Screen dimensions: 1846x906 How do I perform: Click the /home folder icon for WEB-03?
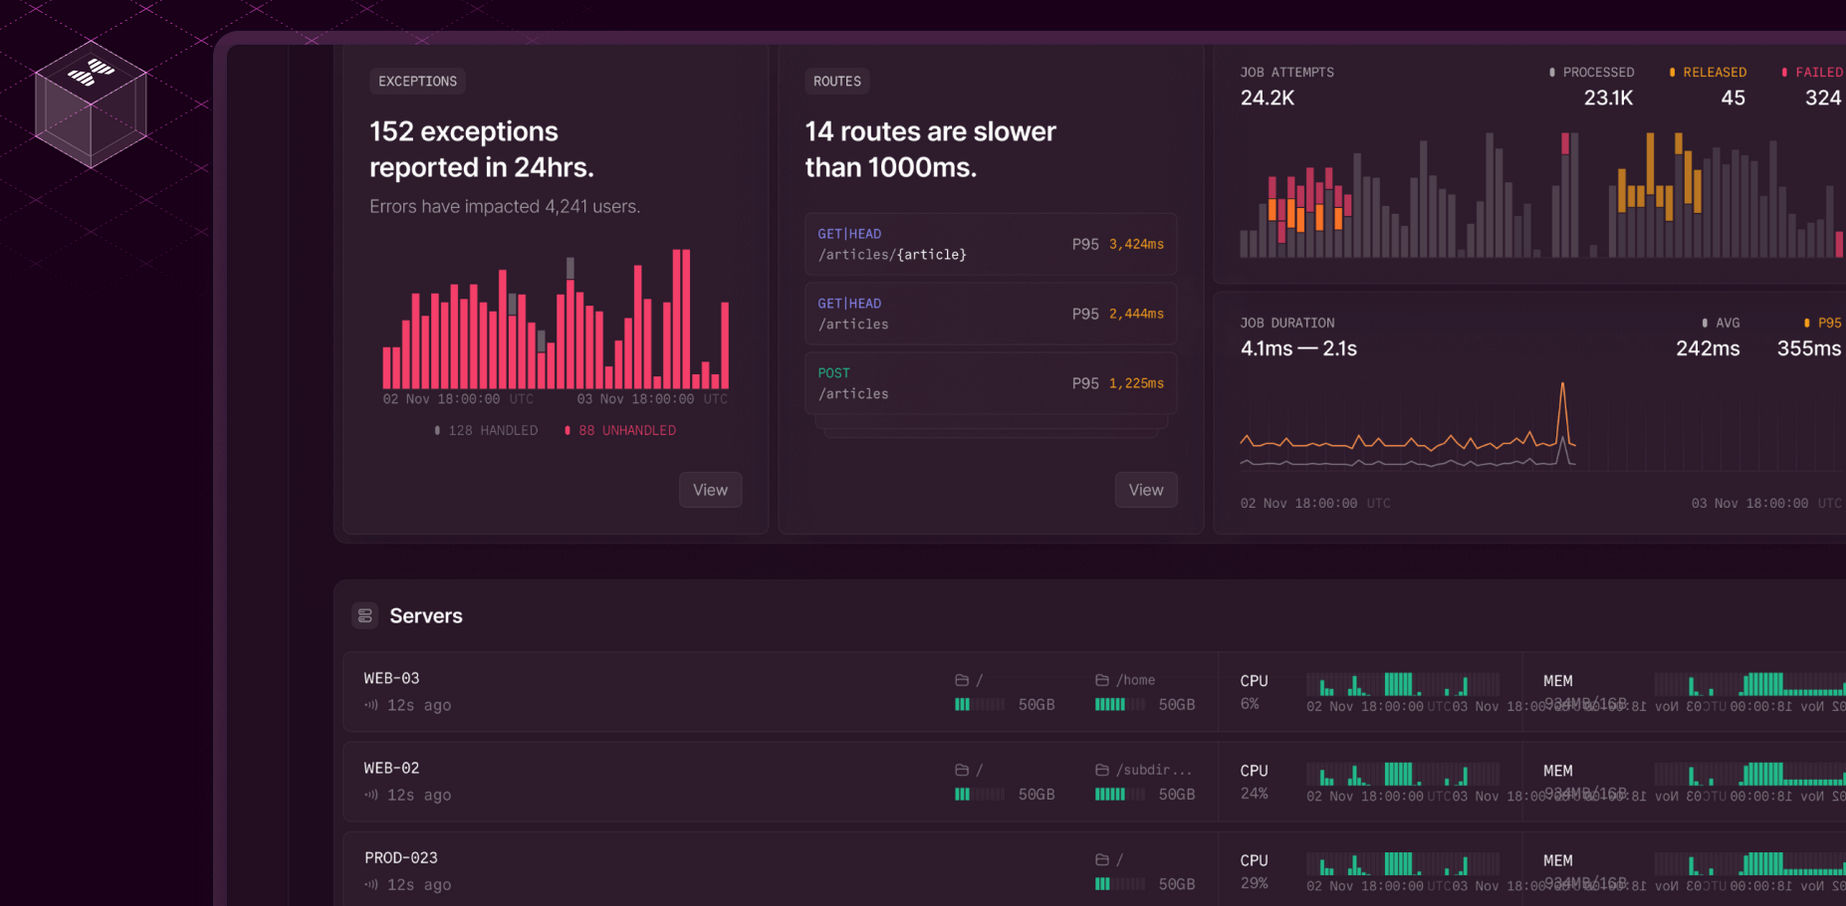click(x=1102, y=680)
